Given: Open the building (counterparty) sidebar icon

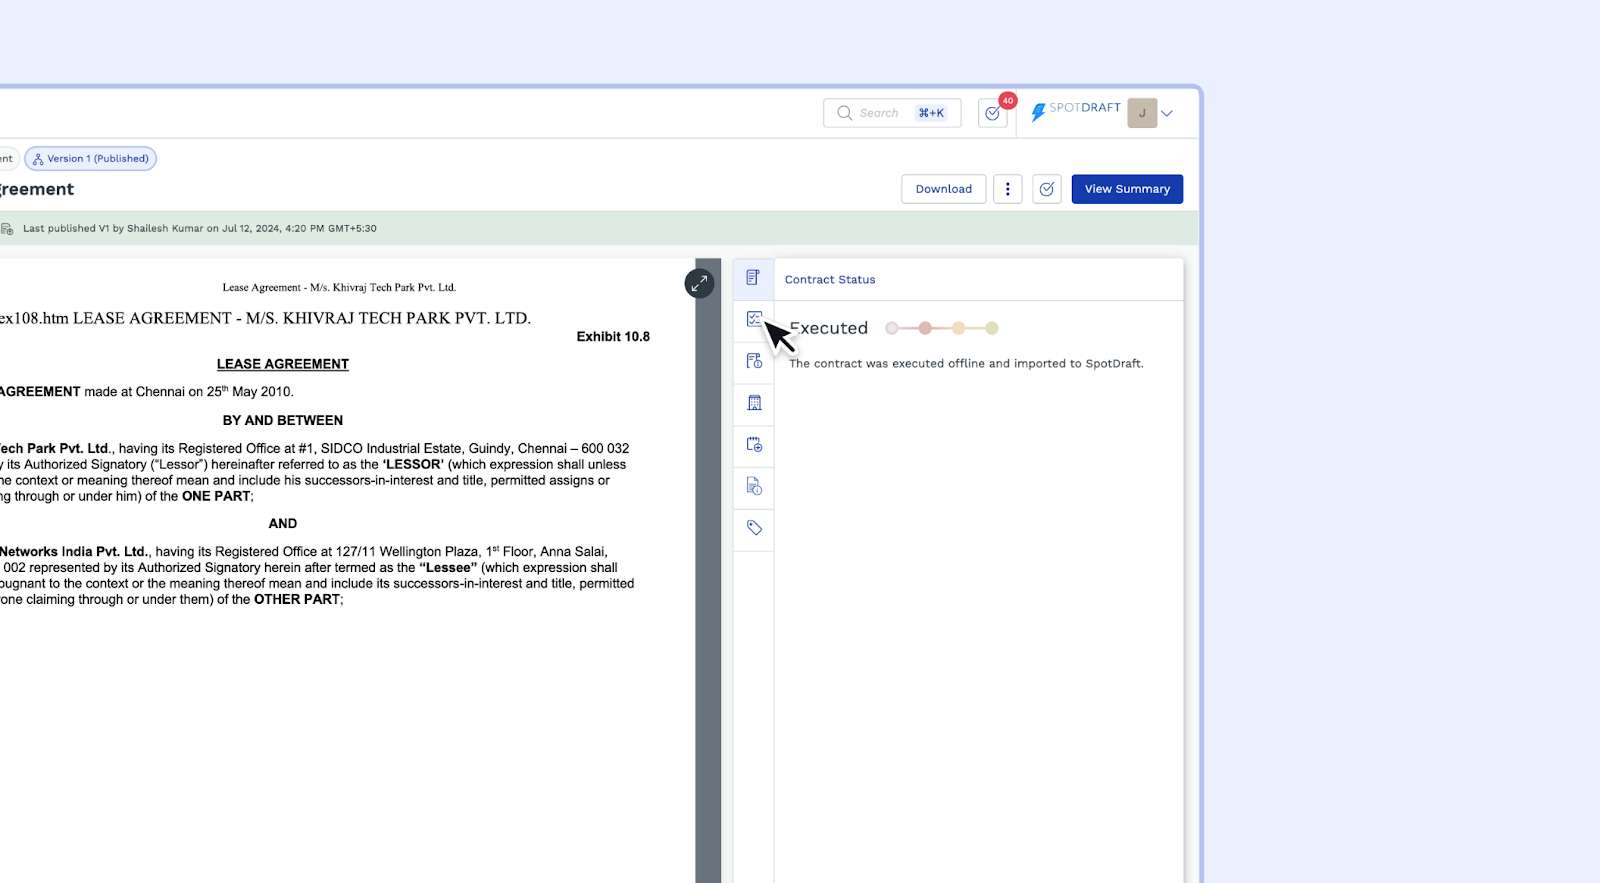Looking at the screenshot, I should coord(754,403).
